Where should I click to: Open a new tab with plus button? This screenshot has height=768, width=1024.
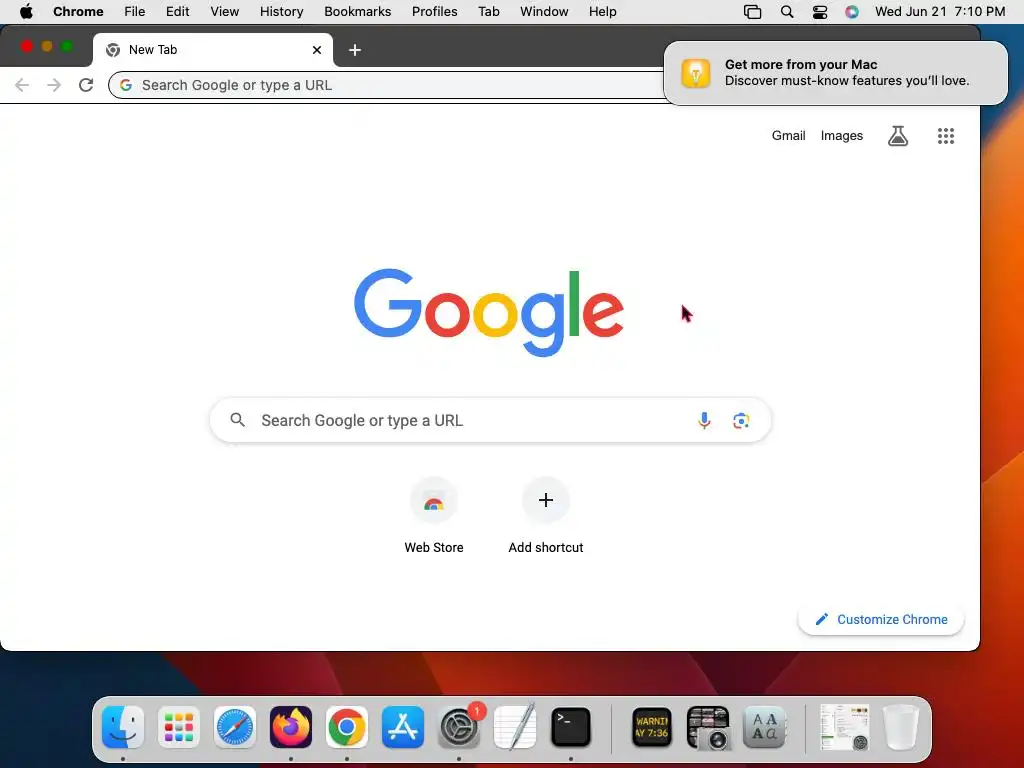point(355,50)
